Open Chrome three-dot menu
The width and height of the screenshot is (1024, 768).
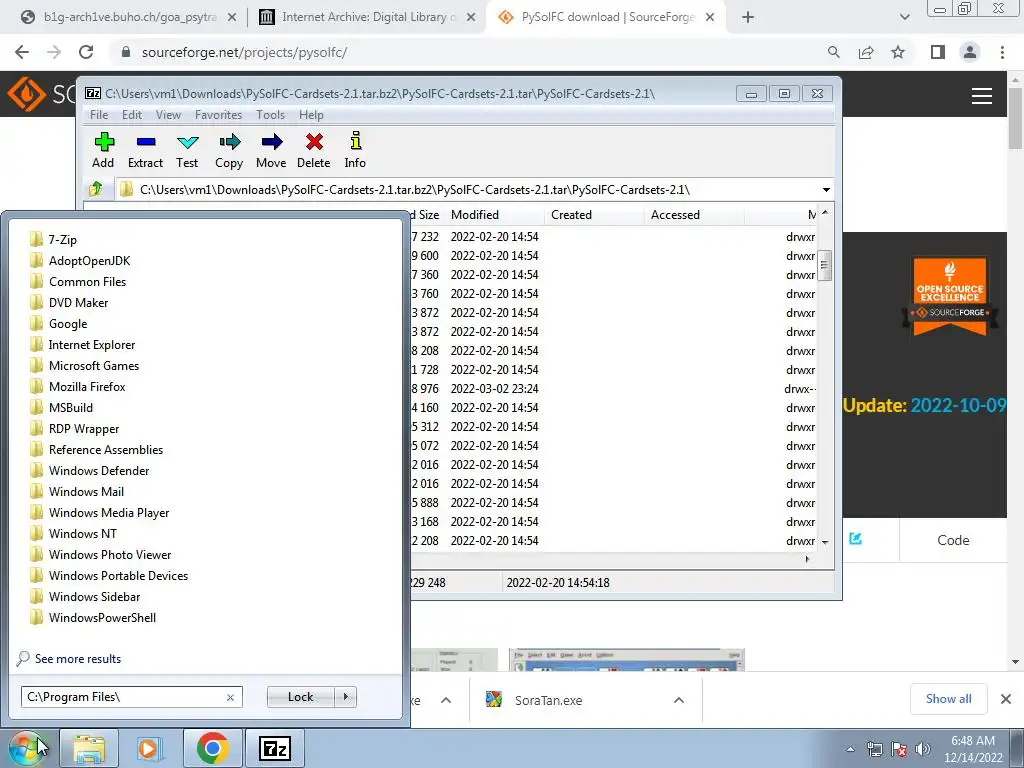tap(1002, 52)
